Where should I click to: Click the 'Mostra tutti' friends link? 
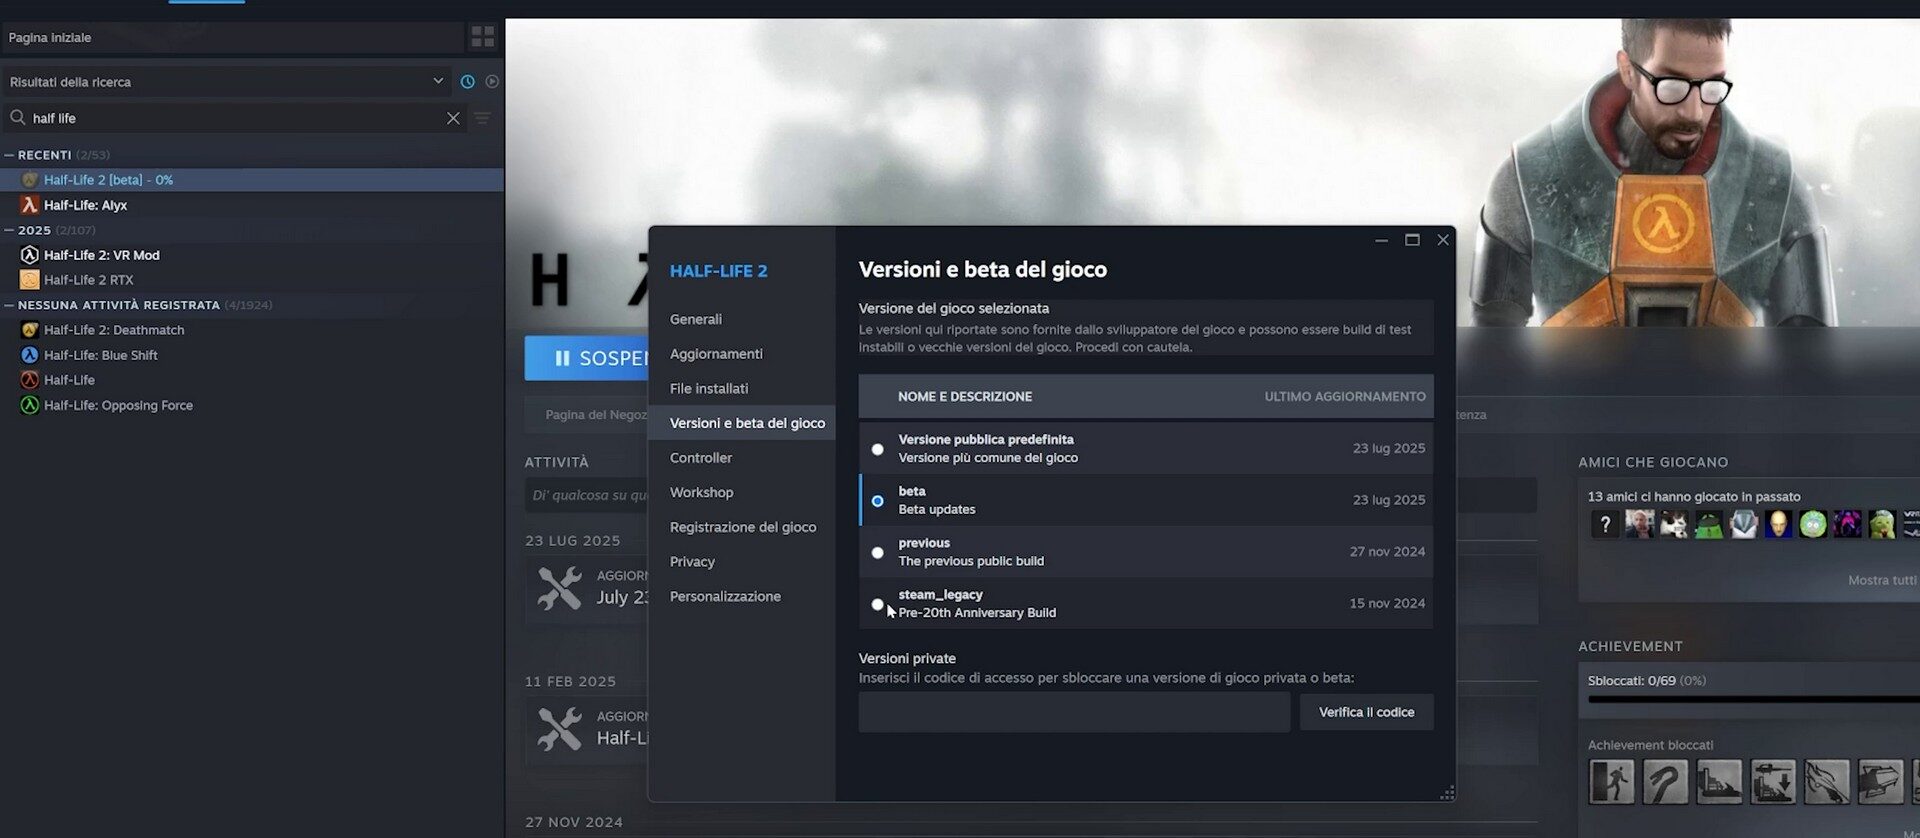click(1882, 580)
